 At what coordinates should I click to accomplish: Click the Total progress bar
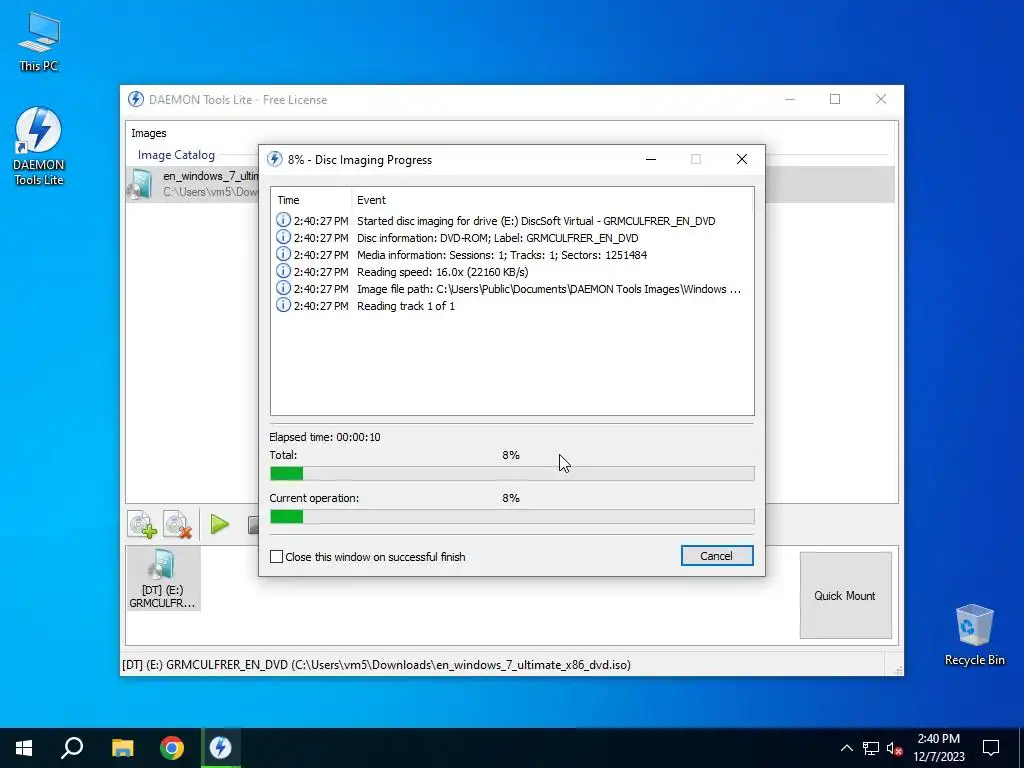click(x=512, y=473)
